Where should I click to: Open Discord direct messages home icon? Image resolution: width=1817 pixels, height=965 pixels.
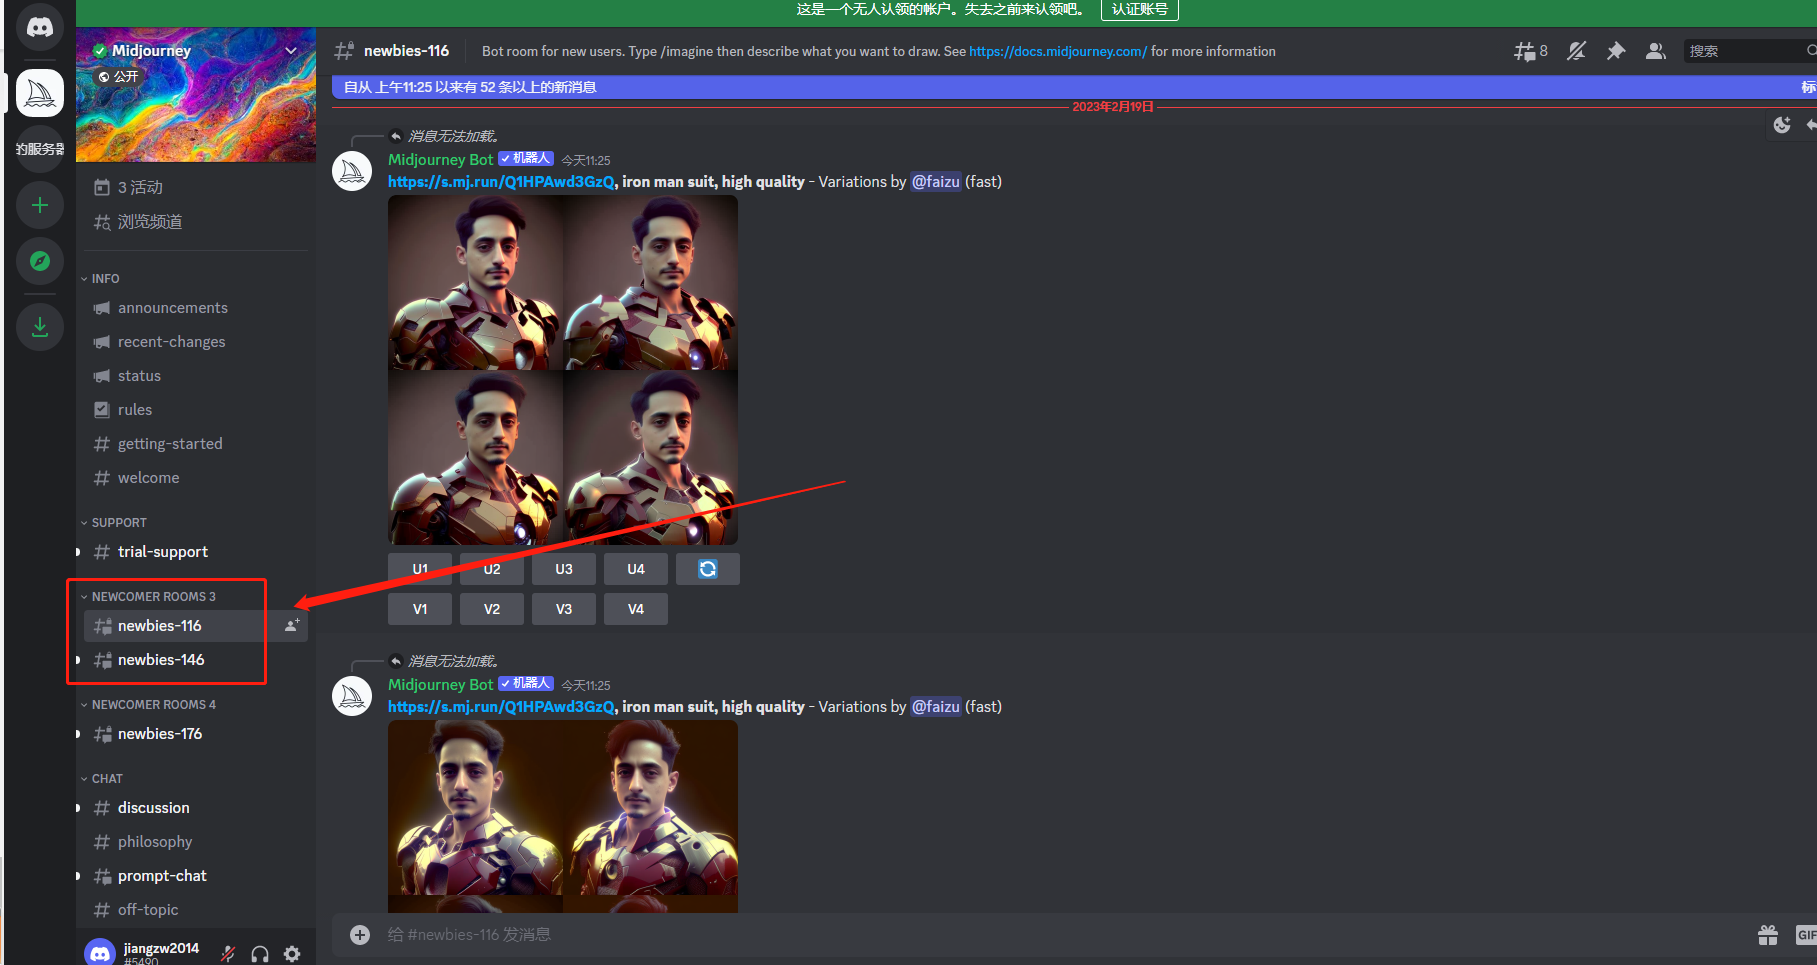pyautogui.click(x=40, y=25)
